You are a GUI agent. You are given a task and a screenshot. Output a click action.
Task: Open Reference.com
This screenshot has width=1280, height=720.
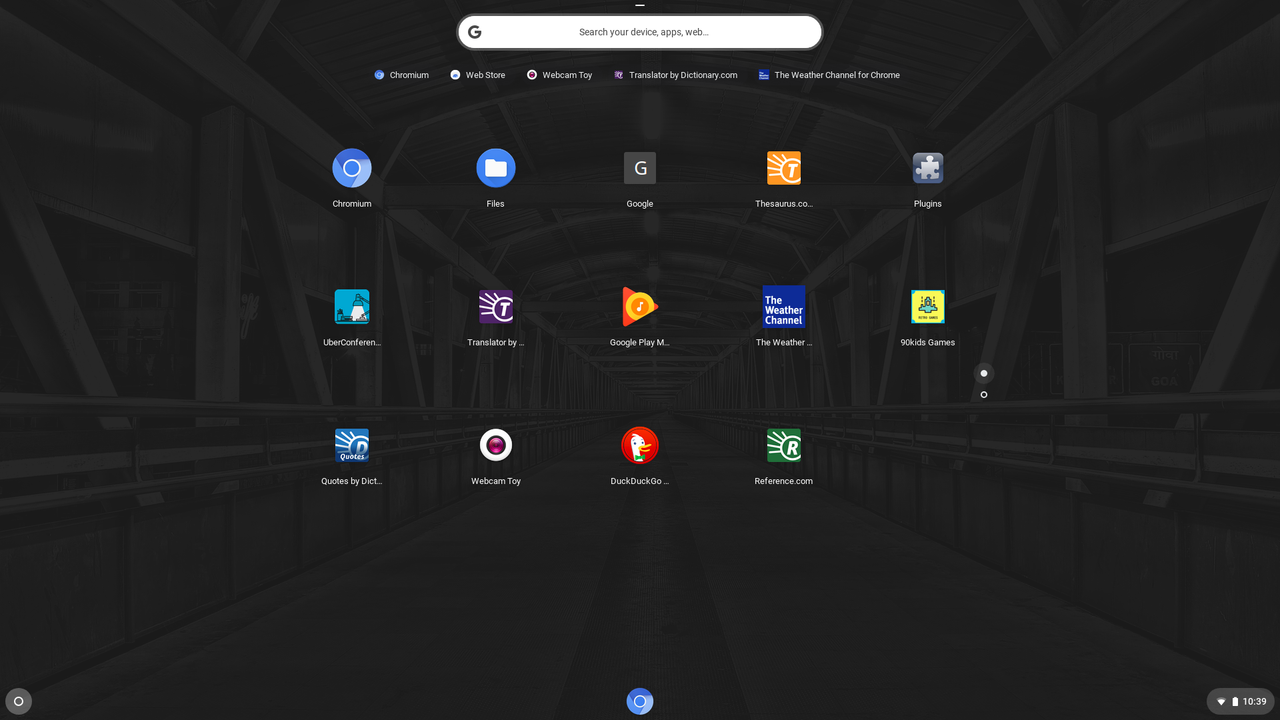(x=783, y=445)
